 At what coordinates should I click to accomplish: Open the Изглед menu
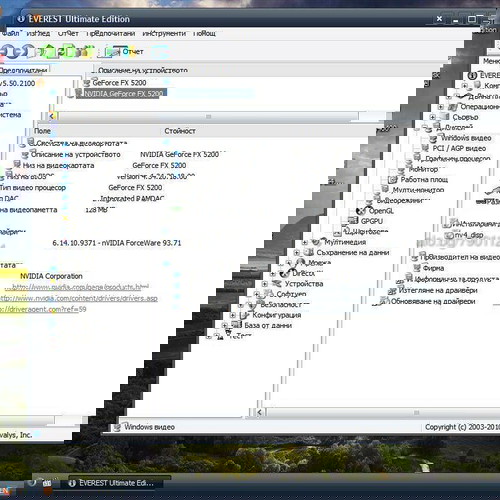tap(38, 33)
